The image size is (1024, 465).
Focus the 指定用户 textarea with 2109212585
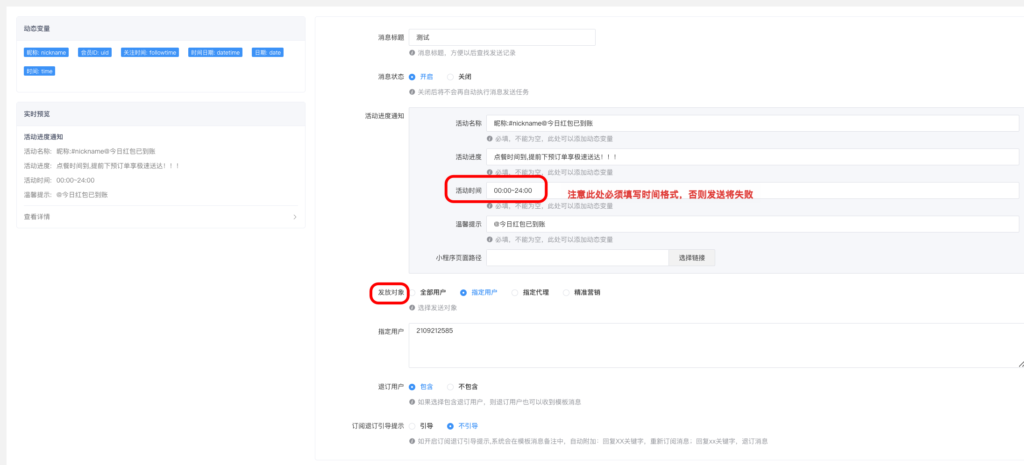pyautogui.click(x=716, y=345)
